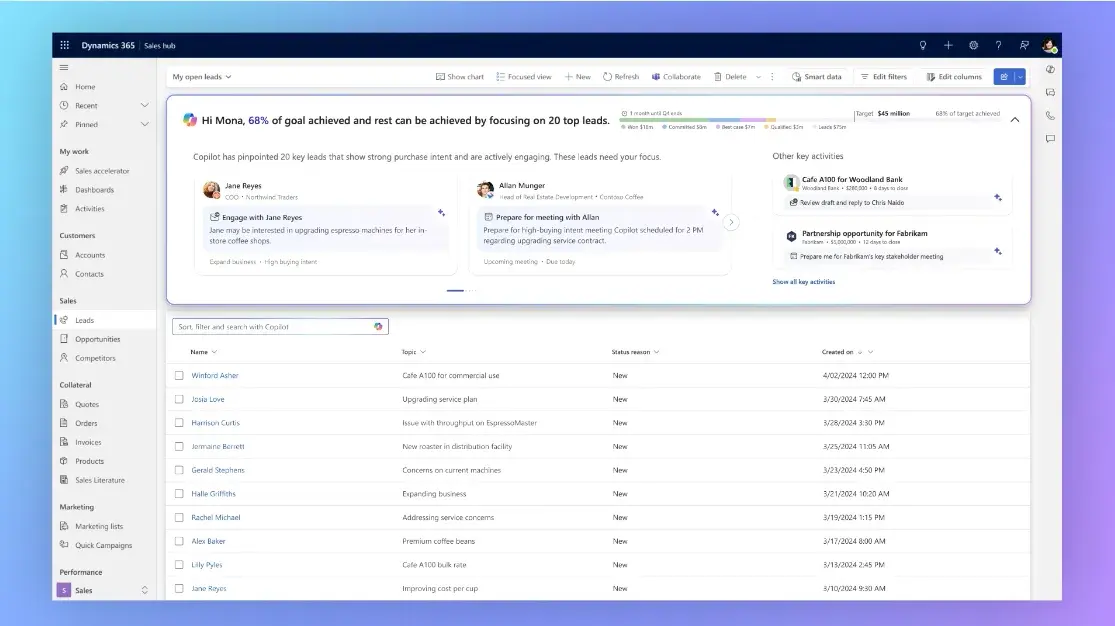Viewport: 1115px width, 626px height.
Task: Click Show all key activities link
Action: (804, 282)
